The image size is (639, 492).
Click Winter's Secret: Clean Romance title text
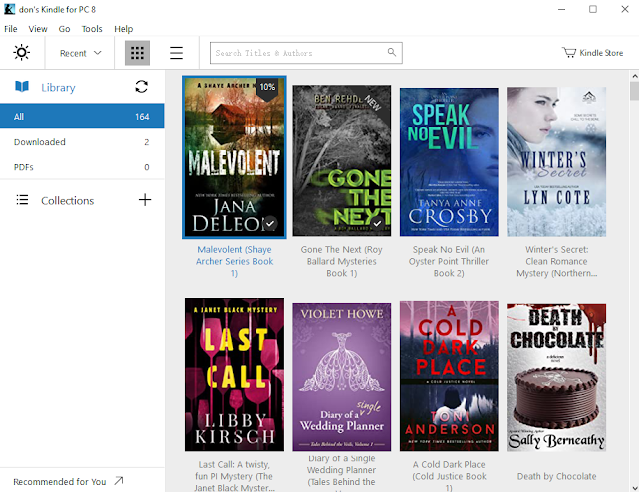coord(556,261)
